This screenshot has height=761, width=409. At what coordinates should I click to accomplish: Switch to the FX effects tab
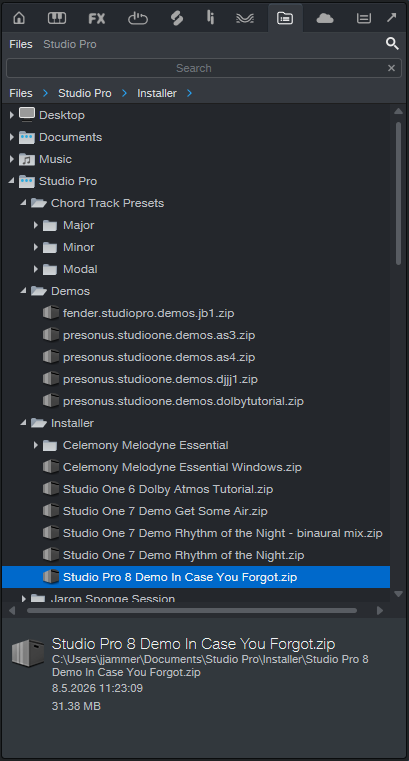[97, 18]
